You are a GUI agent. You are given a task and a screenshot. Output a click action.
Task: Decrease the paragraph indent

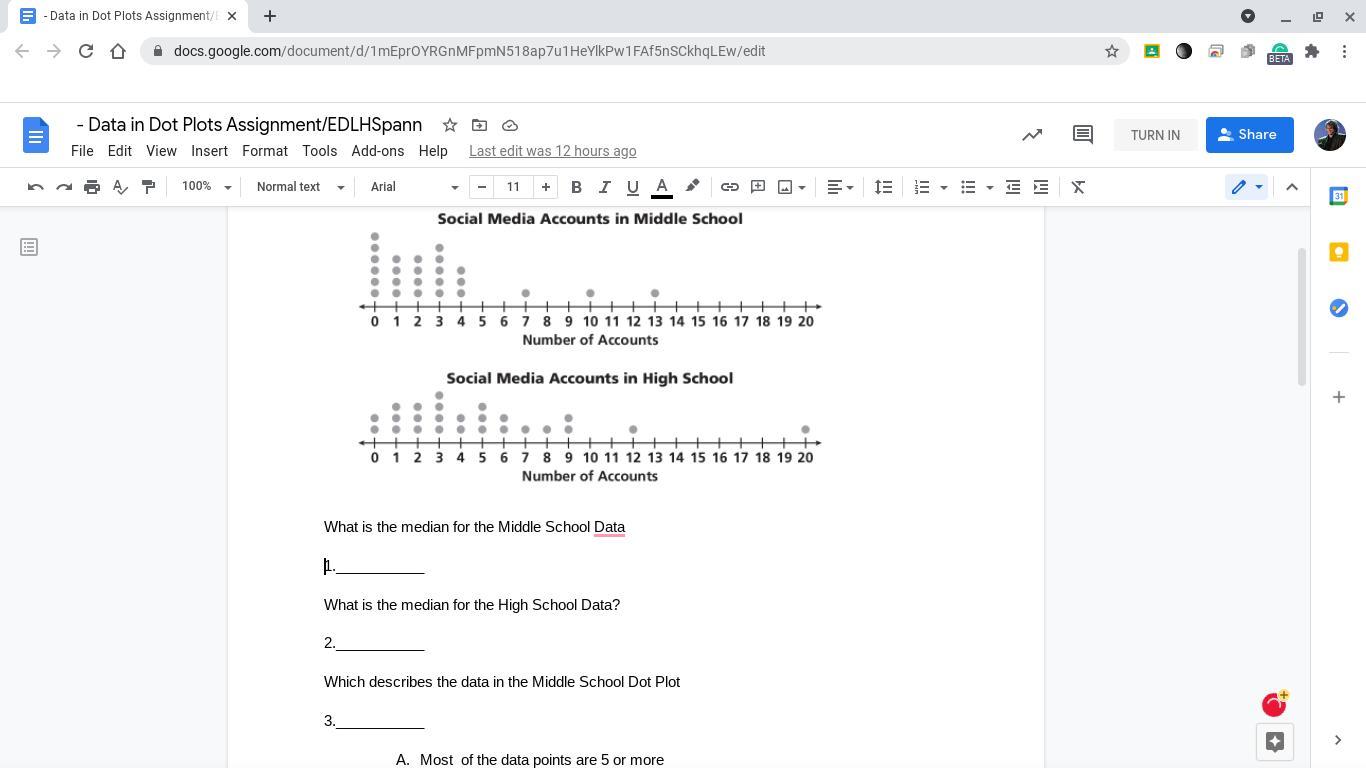pos(1013,187)
